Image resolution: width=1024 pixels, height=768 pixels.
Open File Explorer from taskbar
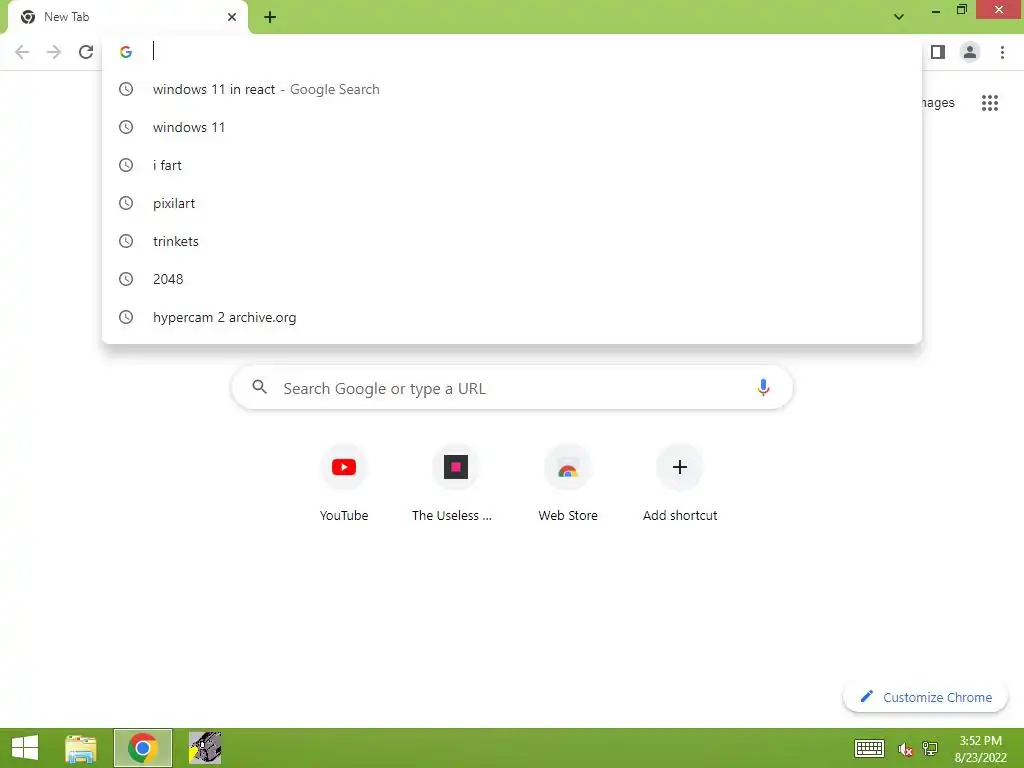[x=81, y=748]
